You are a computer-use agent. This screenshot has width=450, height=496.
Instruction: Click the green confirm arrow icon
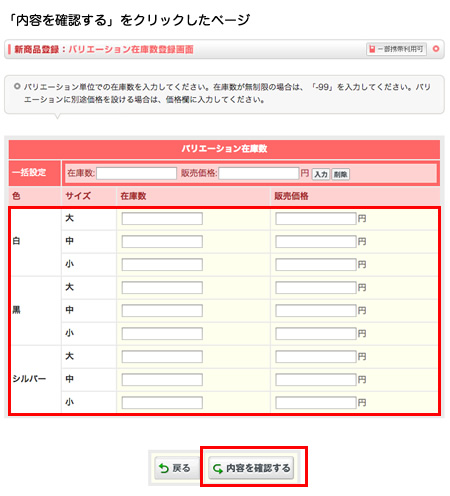click(218, 468)
